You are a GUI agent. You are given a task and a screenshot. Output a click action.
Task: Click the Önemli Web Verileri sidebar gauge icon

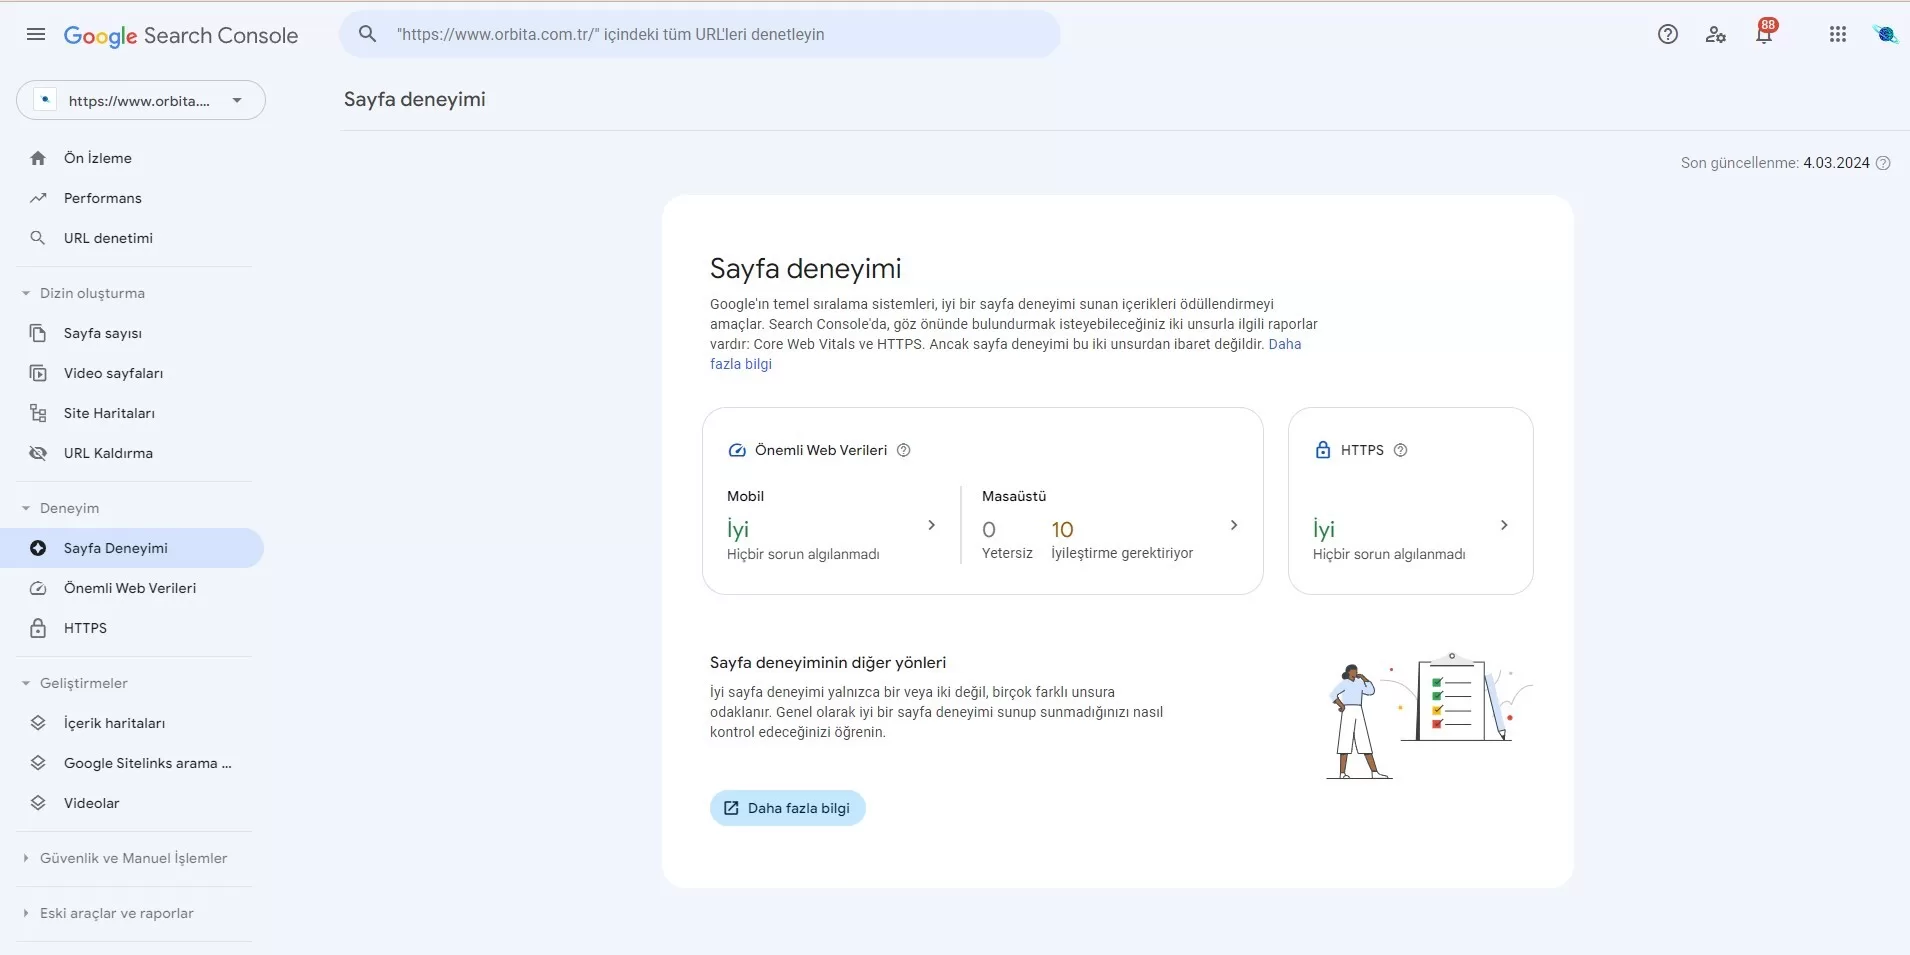38,588
